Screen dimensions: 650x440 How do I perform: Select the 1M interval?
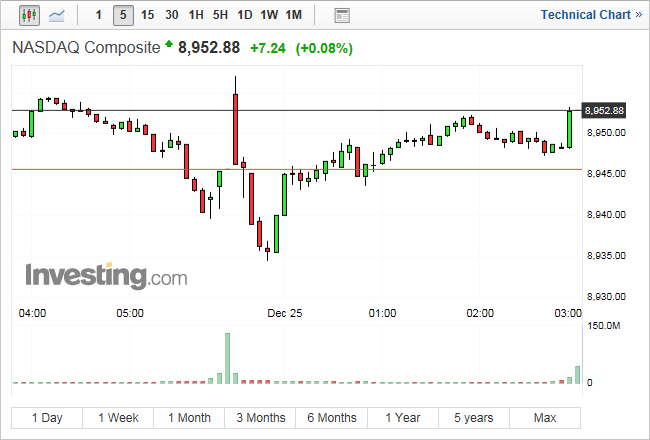293,15
